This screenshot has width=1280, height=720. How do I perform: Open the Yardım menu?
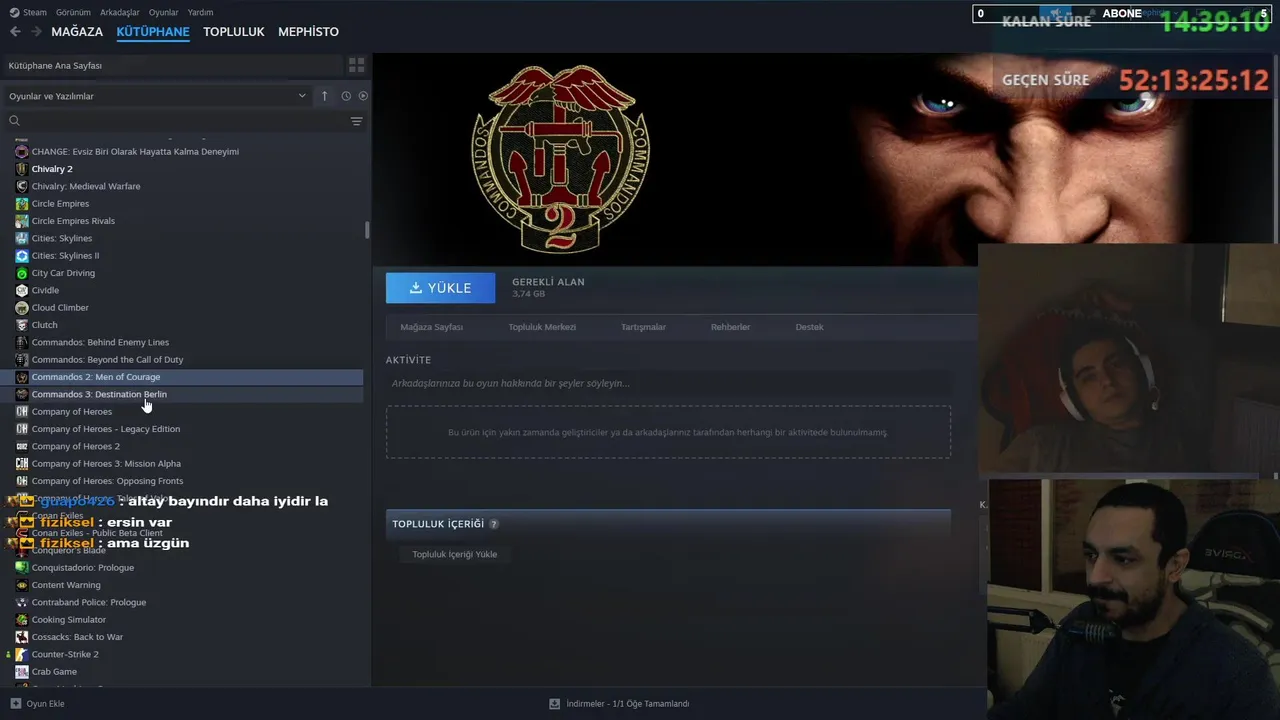(201, 12)
